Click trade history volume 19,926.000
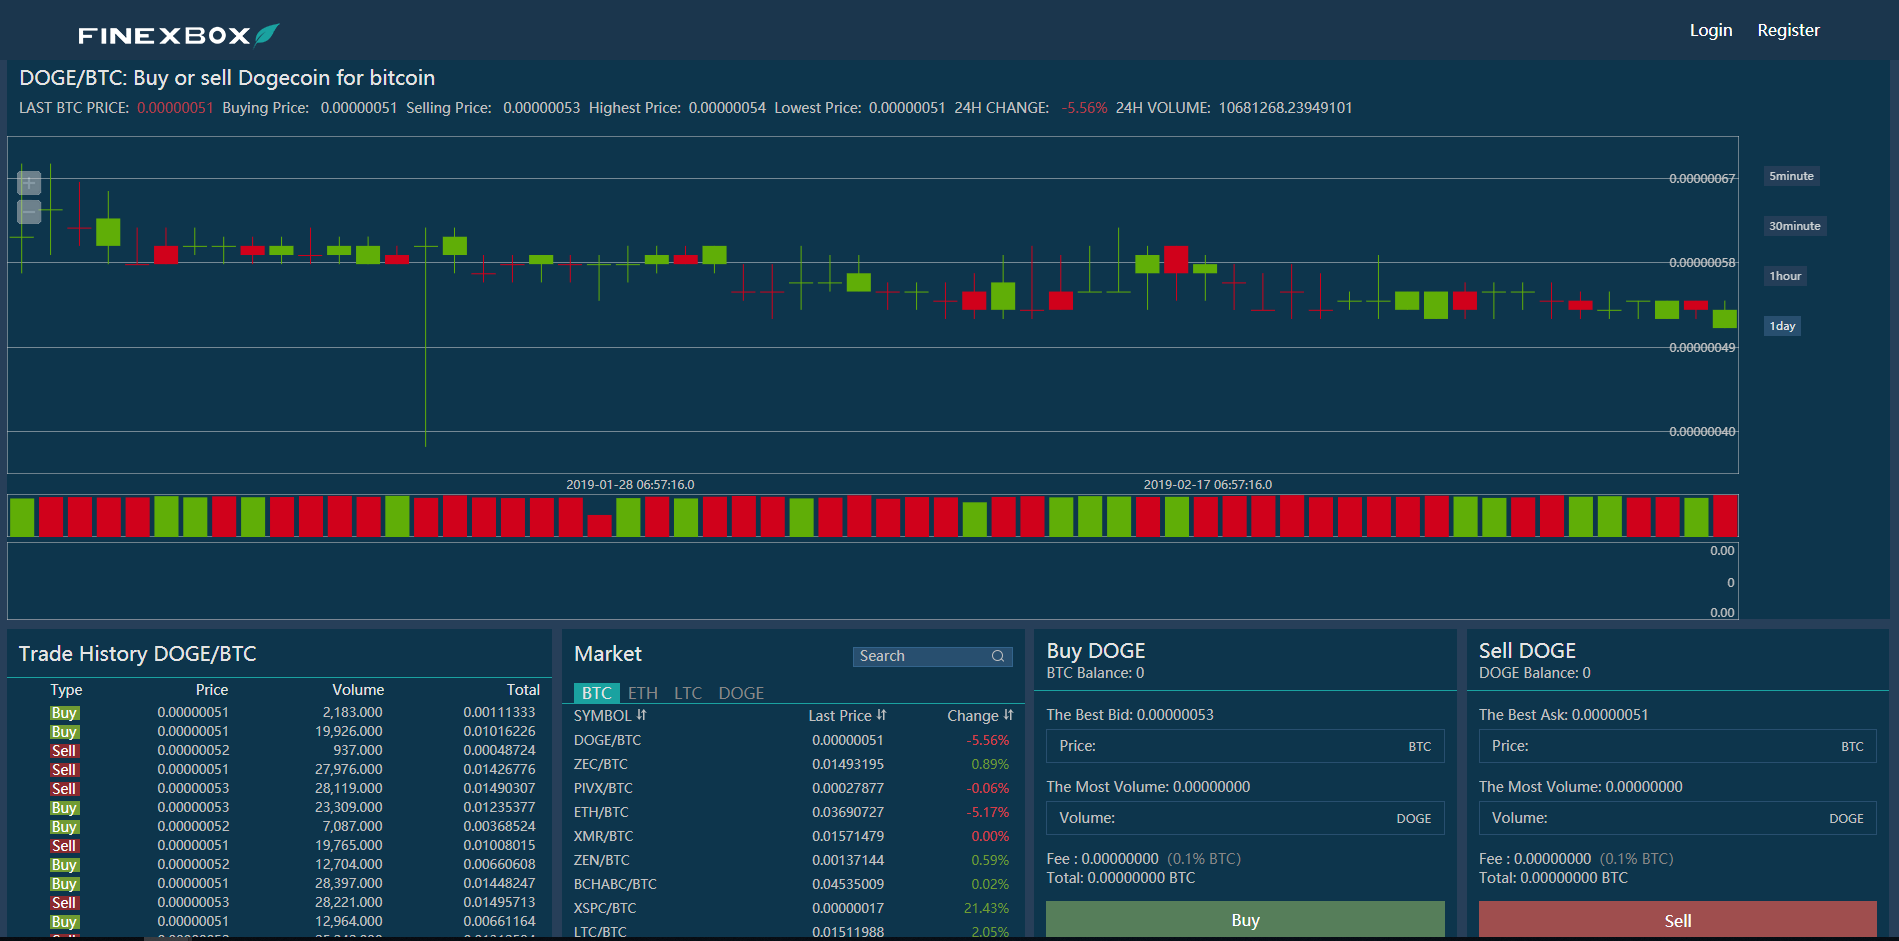The image size is (1899, 941). 348,731
